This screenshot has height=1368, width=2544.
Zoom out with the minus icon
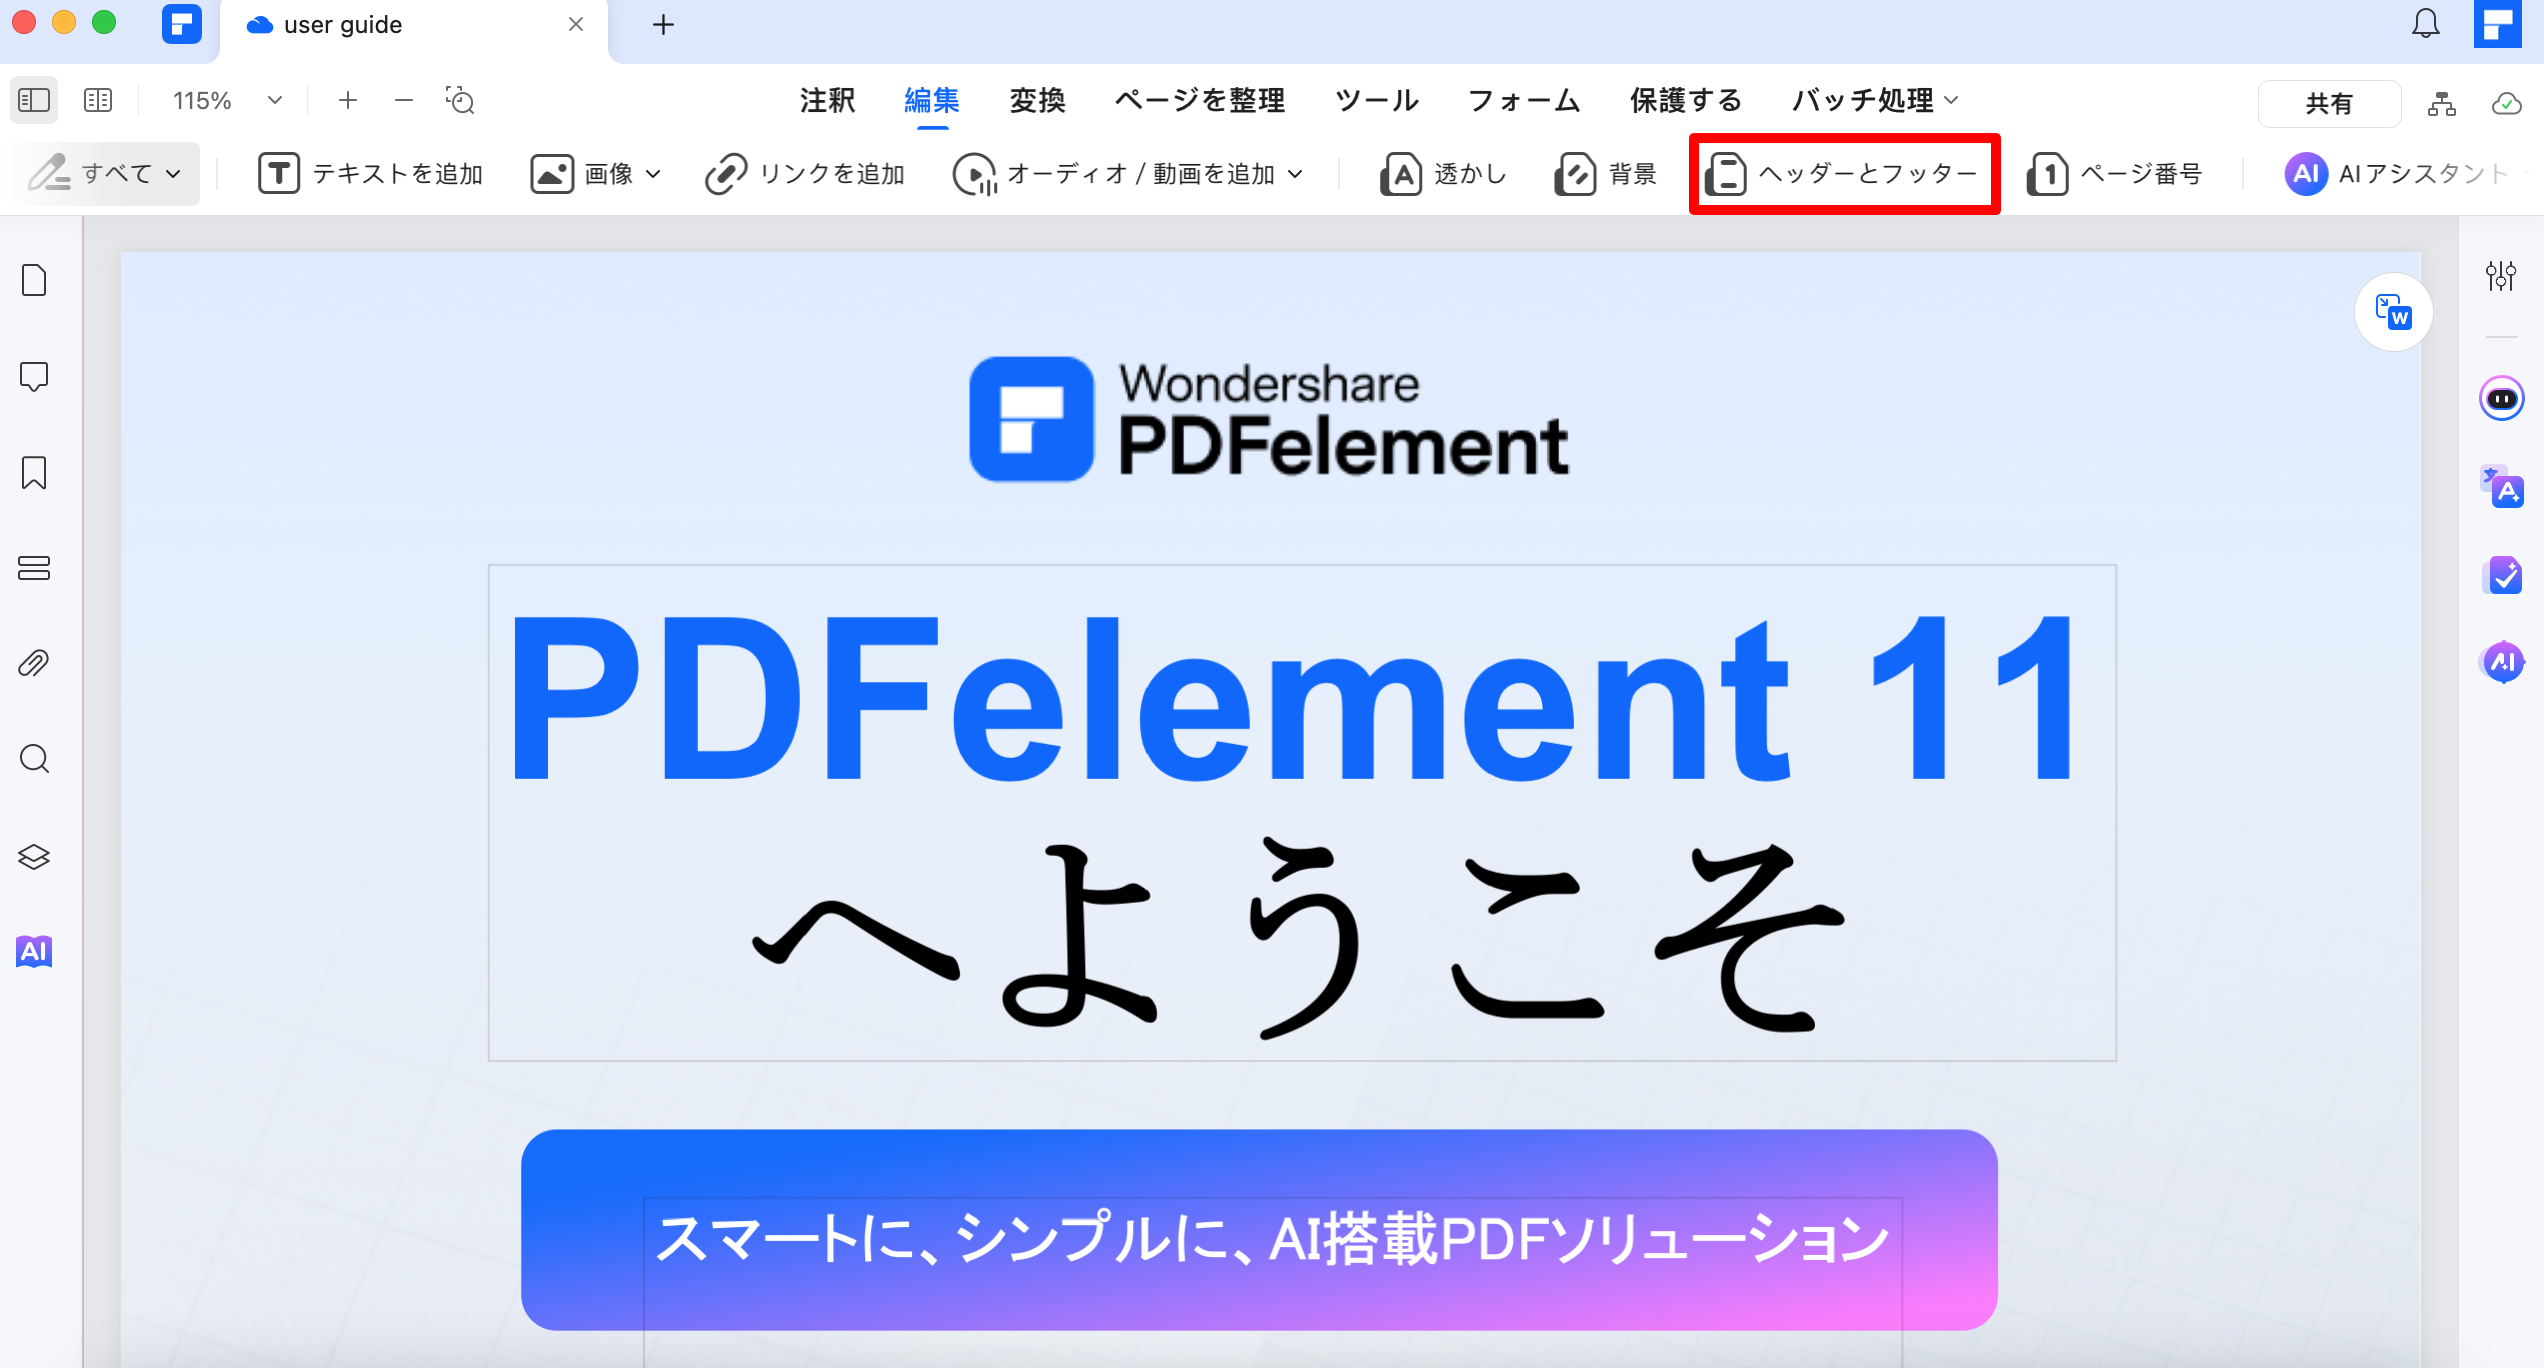pos(404,100)
